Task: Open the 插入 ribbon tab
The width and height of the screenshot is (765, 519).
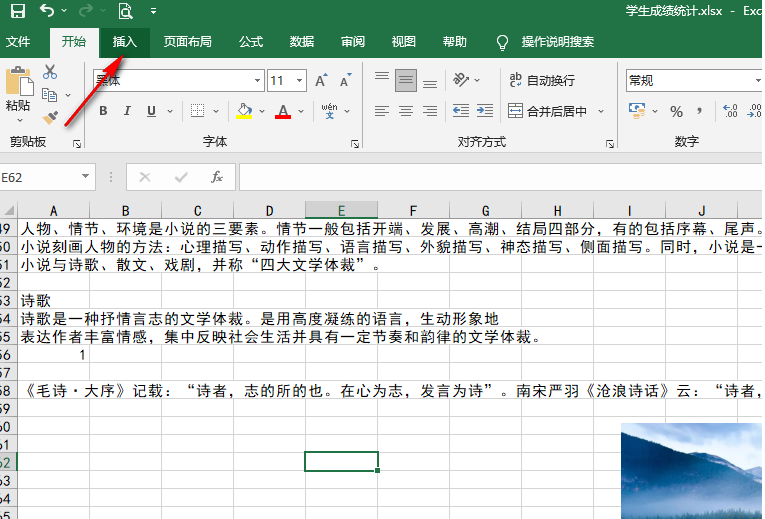Action: (x=124, y=42)
